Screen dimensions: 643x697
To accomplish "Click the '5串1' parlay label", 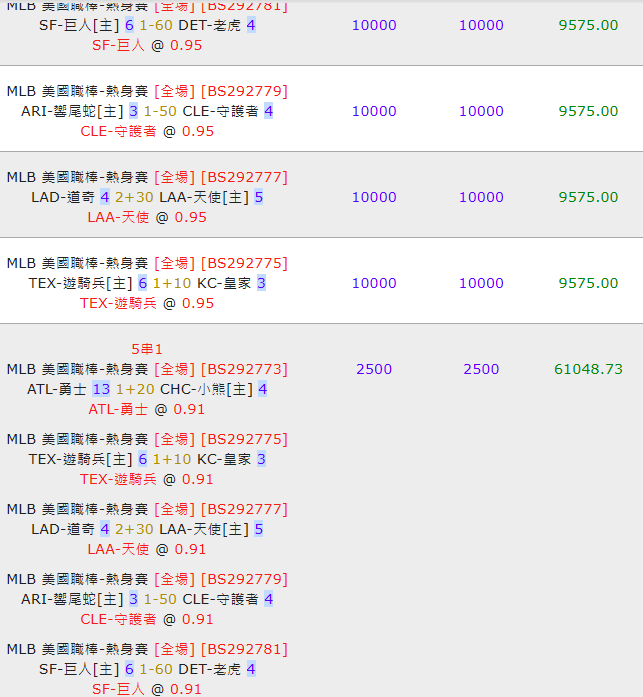I will [x=147, y=349].
